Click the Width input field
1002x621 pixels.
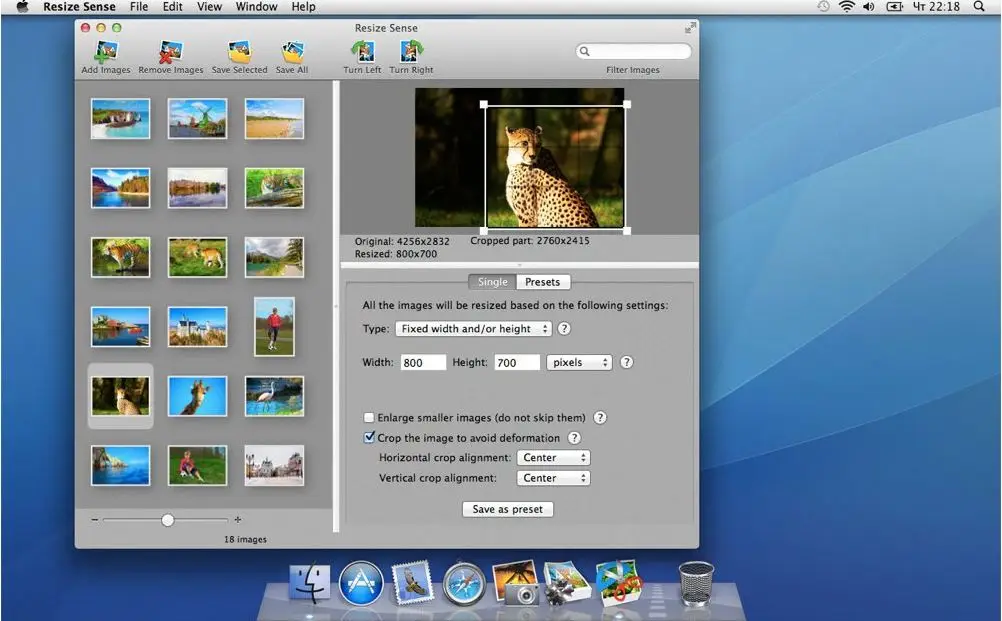(423, 362)
